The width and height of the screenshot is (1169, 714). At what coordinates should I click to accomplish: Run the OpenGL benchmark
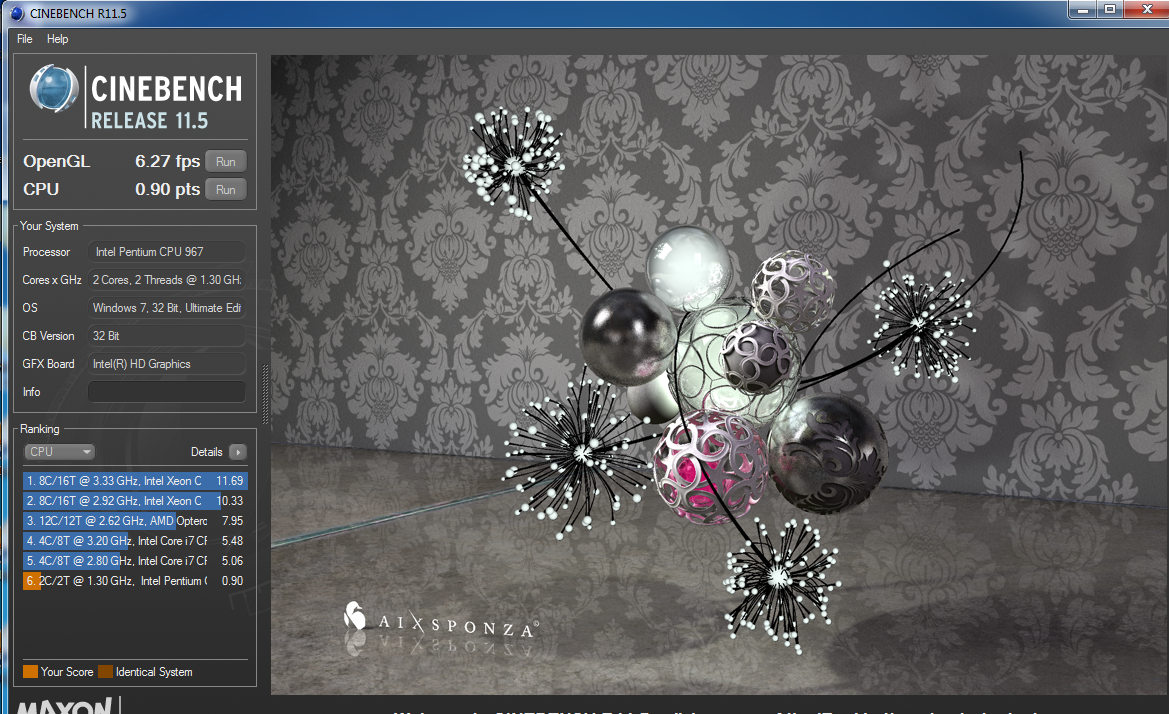point(226,162)
